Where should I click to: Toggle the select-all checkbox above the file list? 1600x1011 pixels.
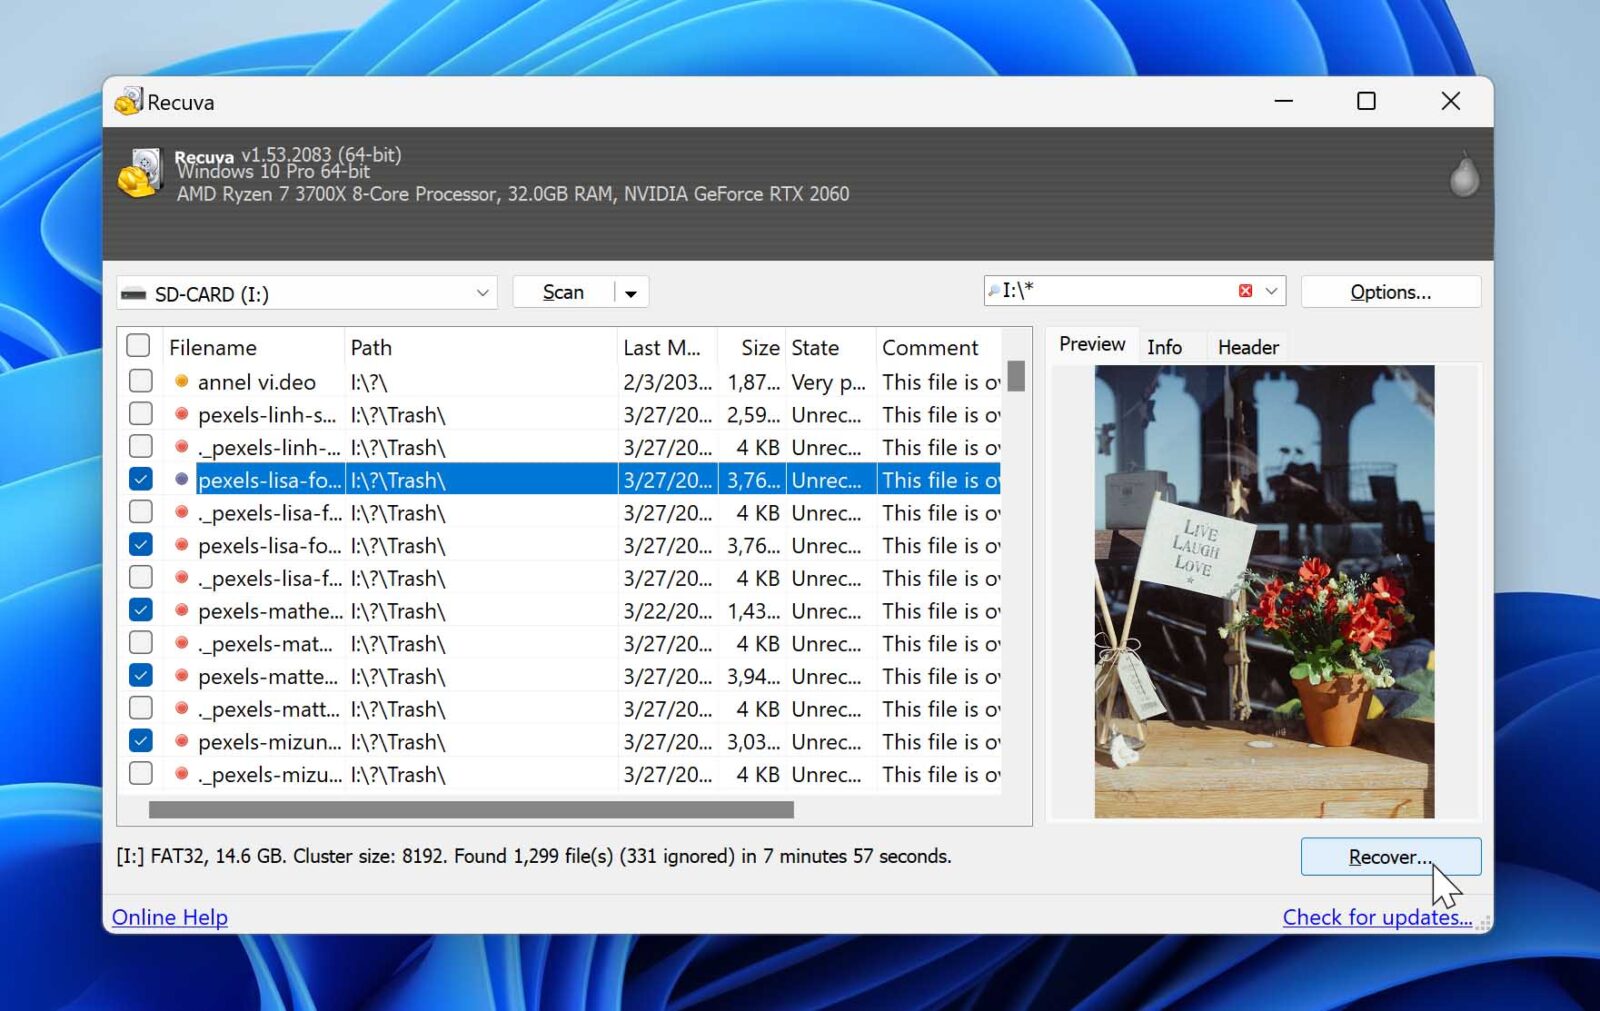click(x=139, y=345)
